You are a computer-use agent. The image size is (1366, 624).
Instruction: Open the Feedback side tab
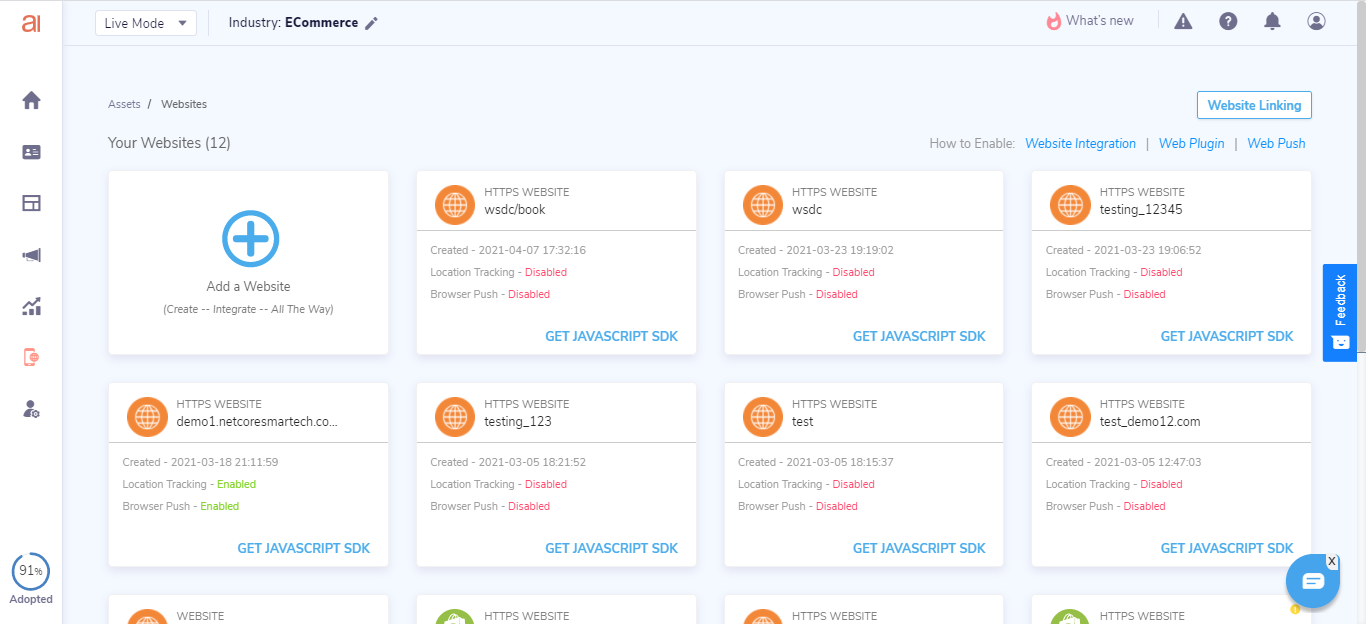point(1340,313)
